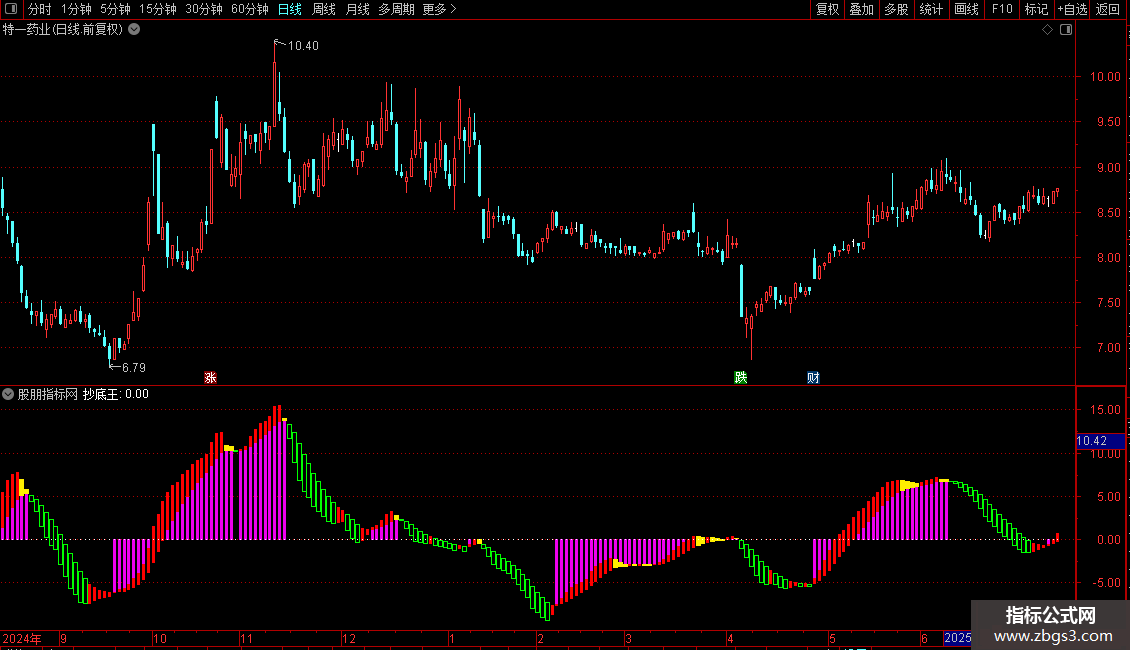Click the 股朋指标网 indicator name
Screen dimensions: 1130x650
coord(48,394)
